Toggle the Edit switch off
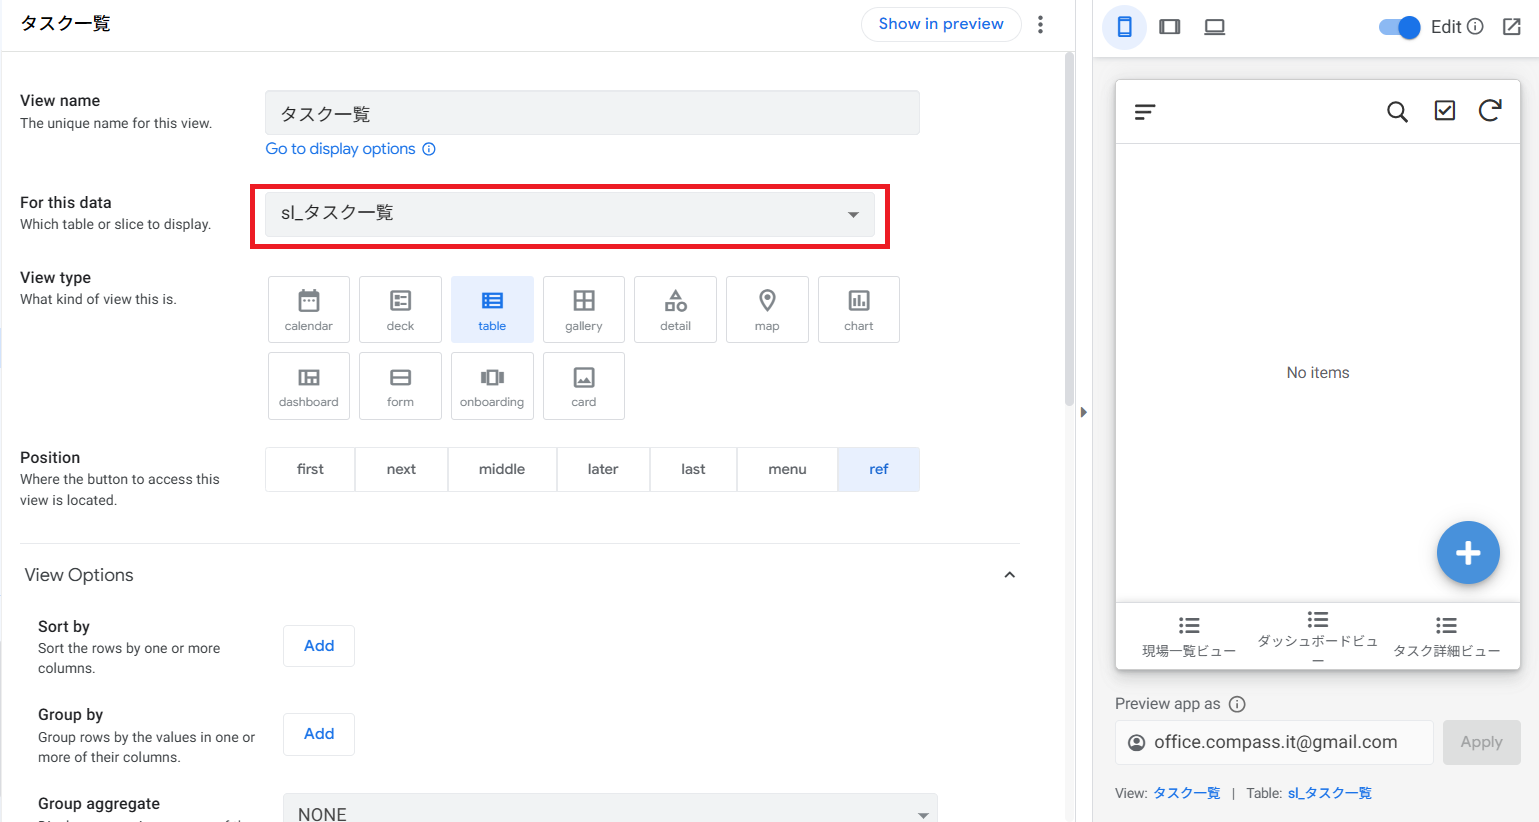This screenshot has width=1539, height=822. [1399, 27]
